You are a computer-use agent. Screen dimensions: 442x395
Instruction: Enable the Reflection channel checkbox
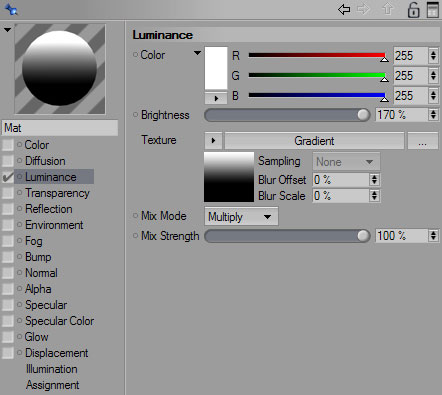[8, 209]
